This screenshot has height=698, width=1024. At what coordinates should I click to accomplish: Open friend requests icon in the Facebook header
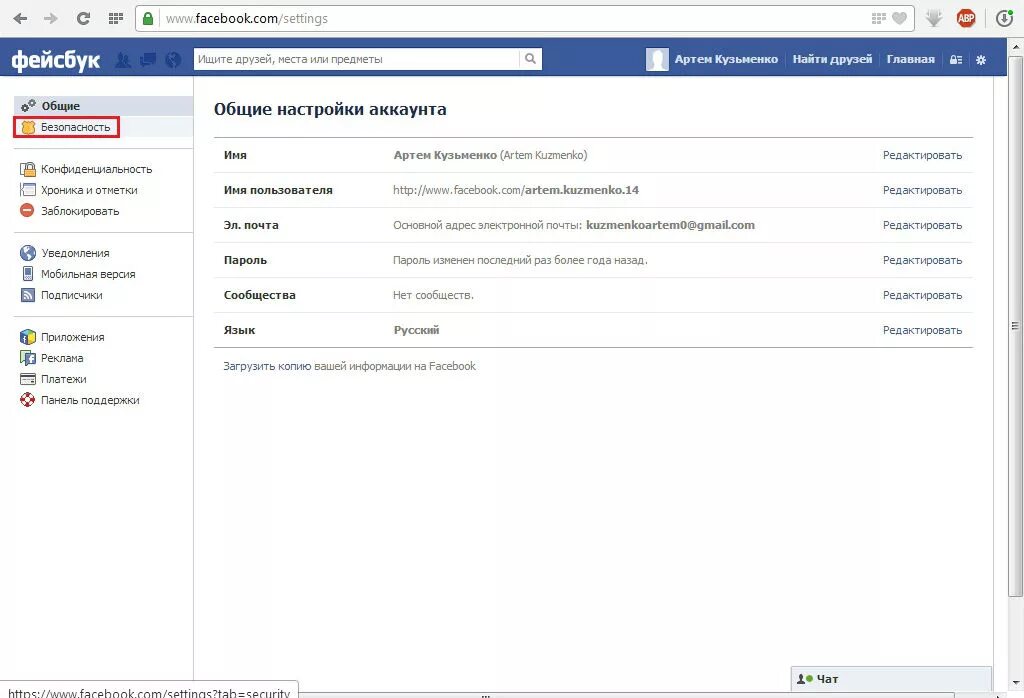[x=123, y=60]
